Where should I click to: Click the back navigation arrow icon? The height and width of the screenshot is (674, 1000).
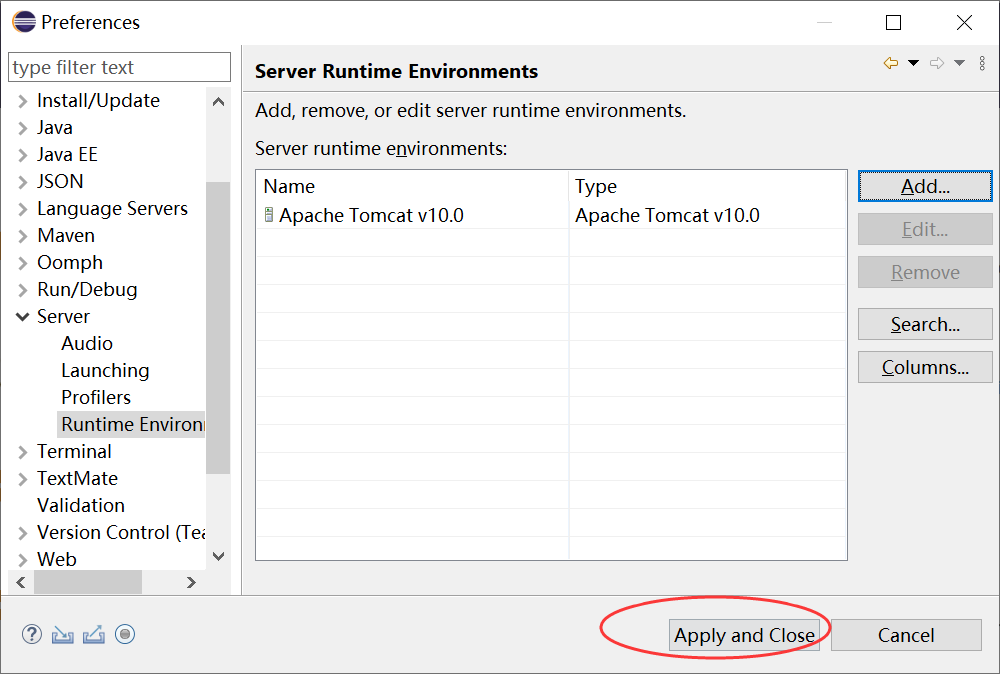(x=891, y=63)
